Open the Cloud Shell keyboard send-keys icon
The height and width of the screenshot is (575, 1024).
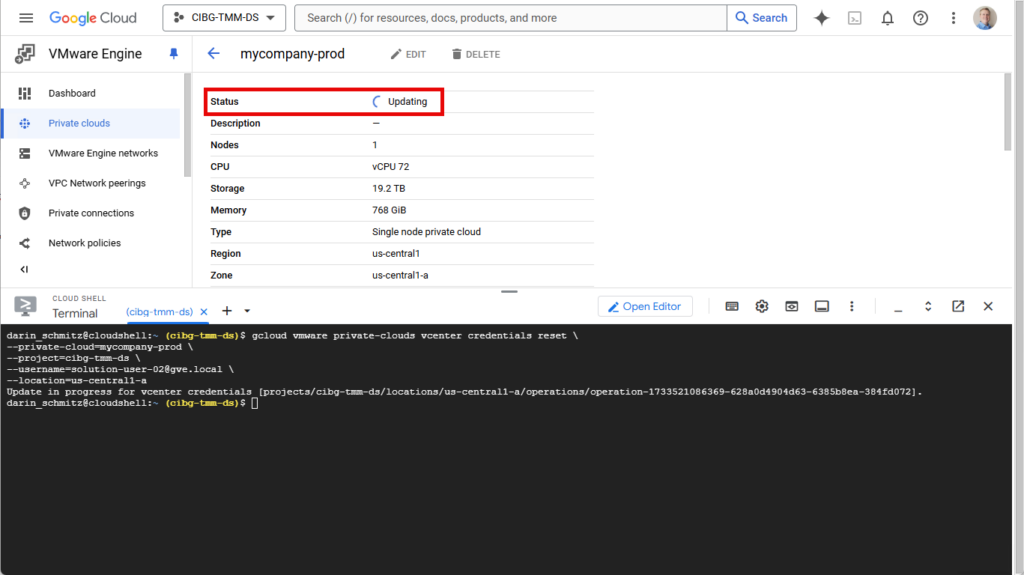point(732,306)
